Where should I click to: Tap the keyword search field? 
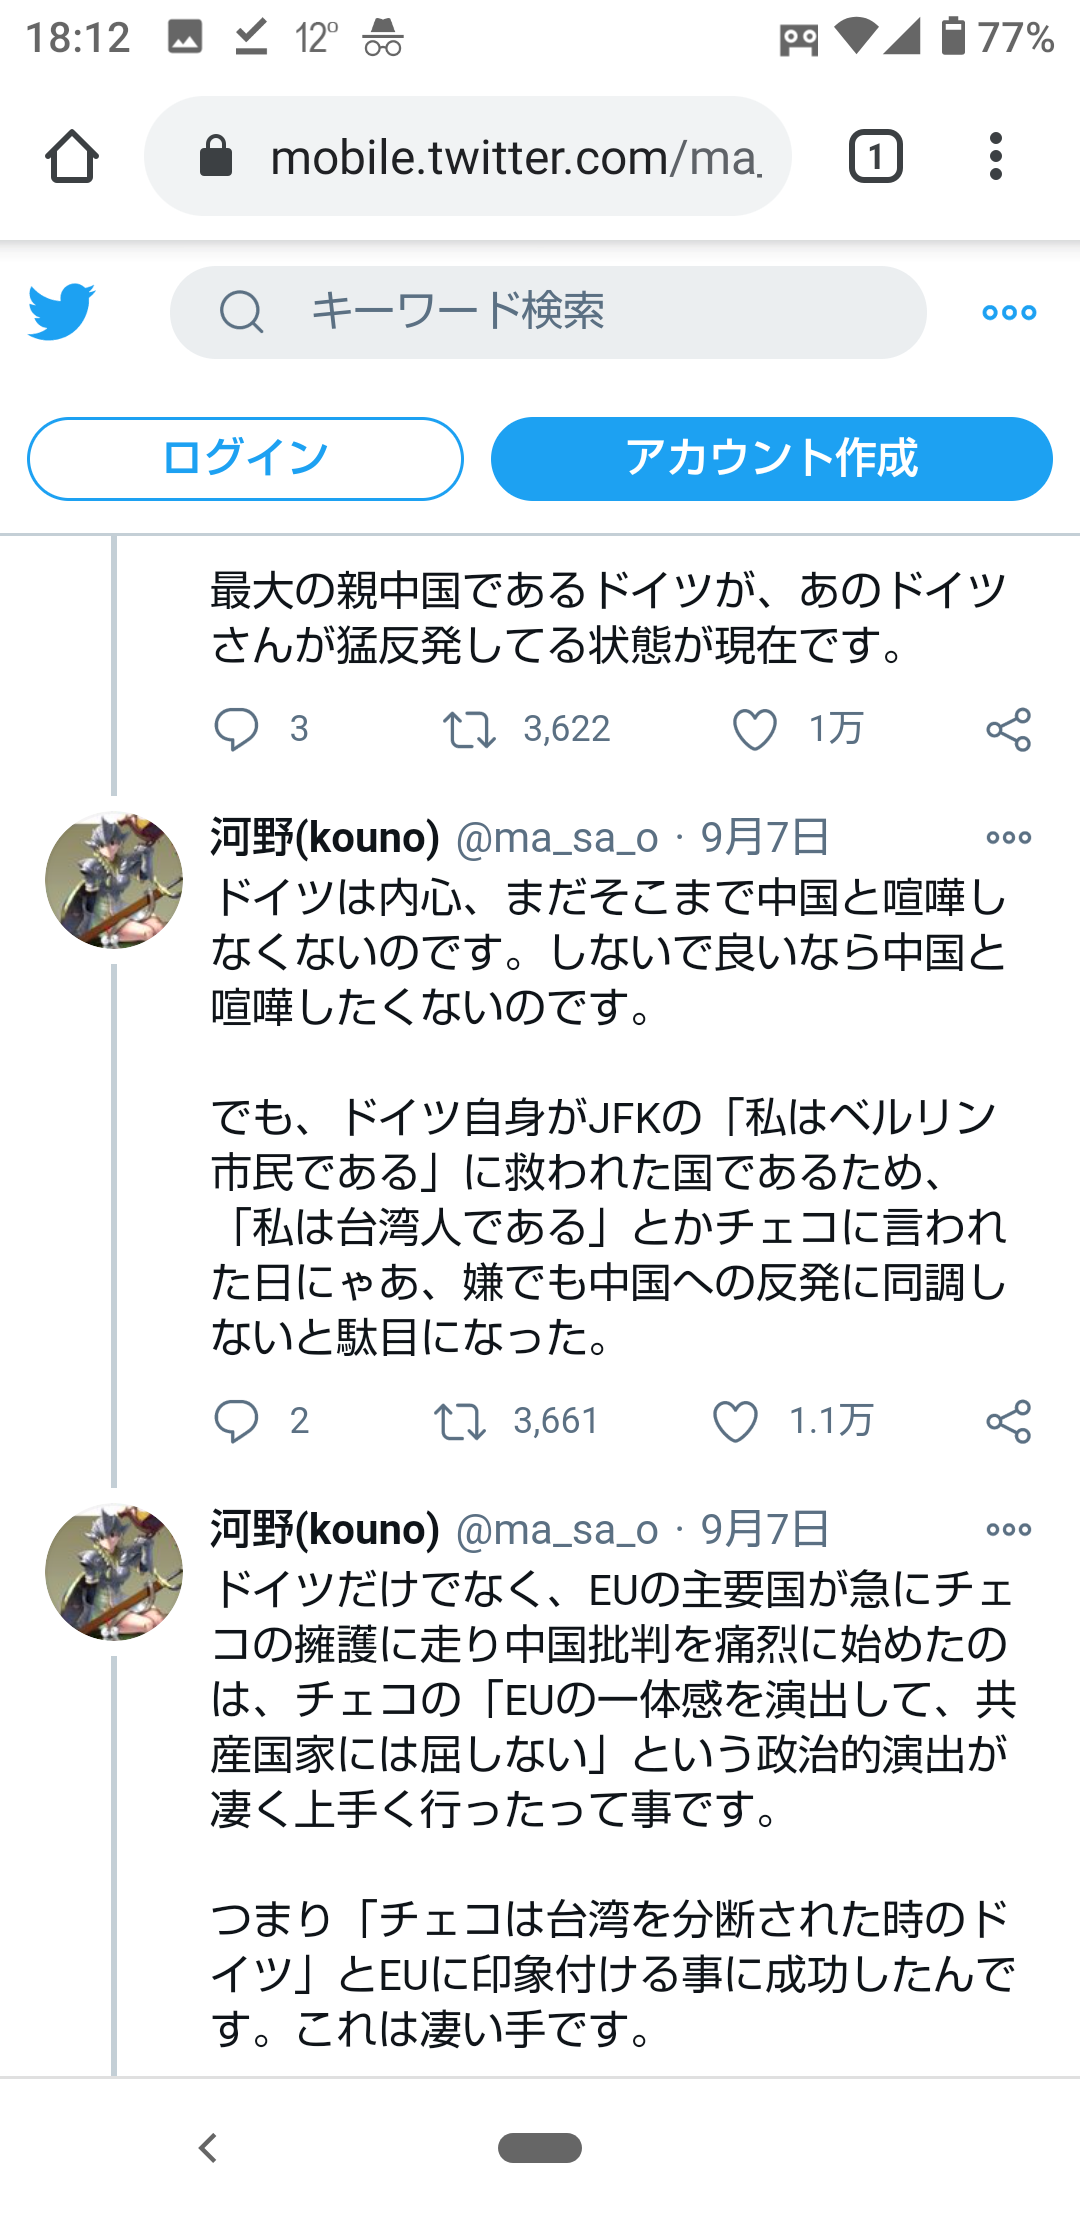click(548, 312)
